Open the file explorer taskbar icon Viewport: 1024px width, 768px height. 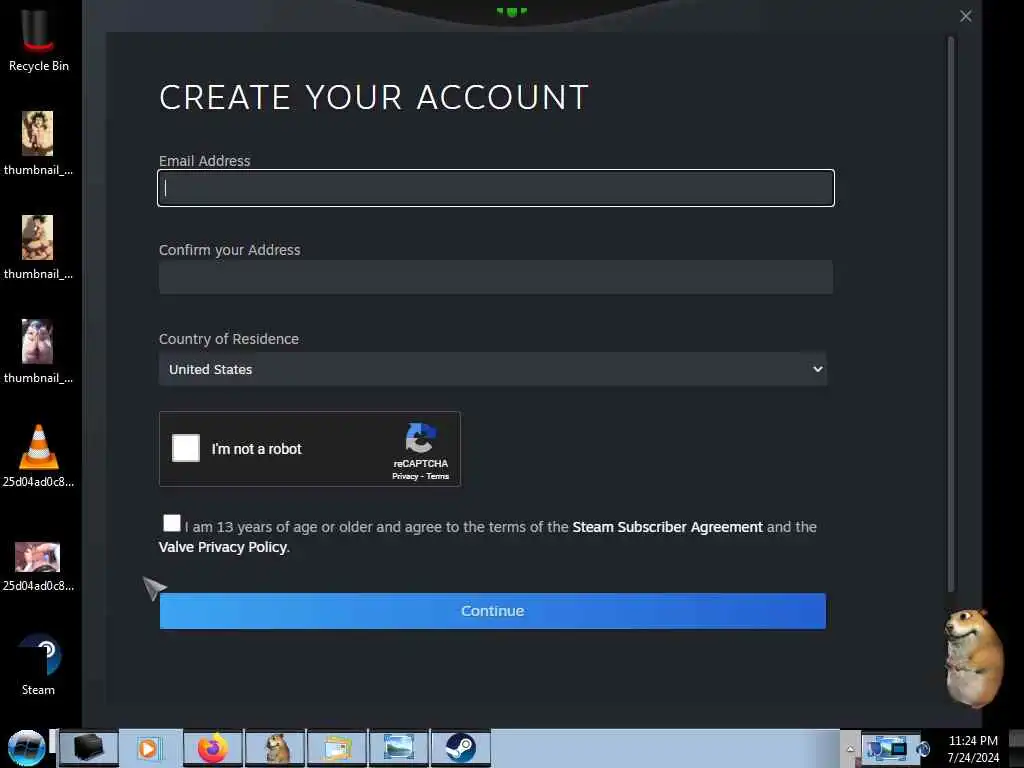(x=337, y=748)
